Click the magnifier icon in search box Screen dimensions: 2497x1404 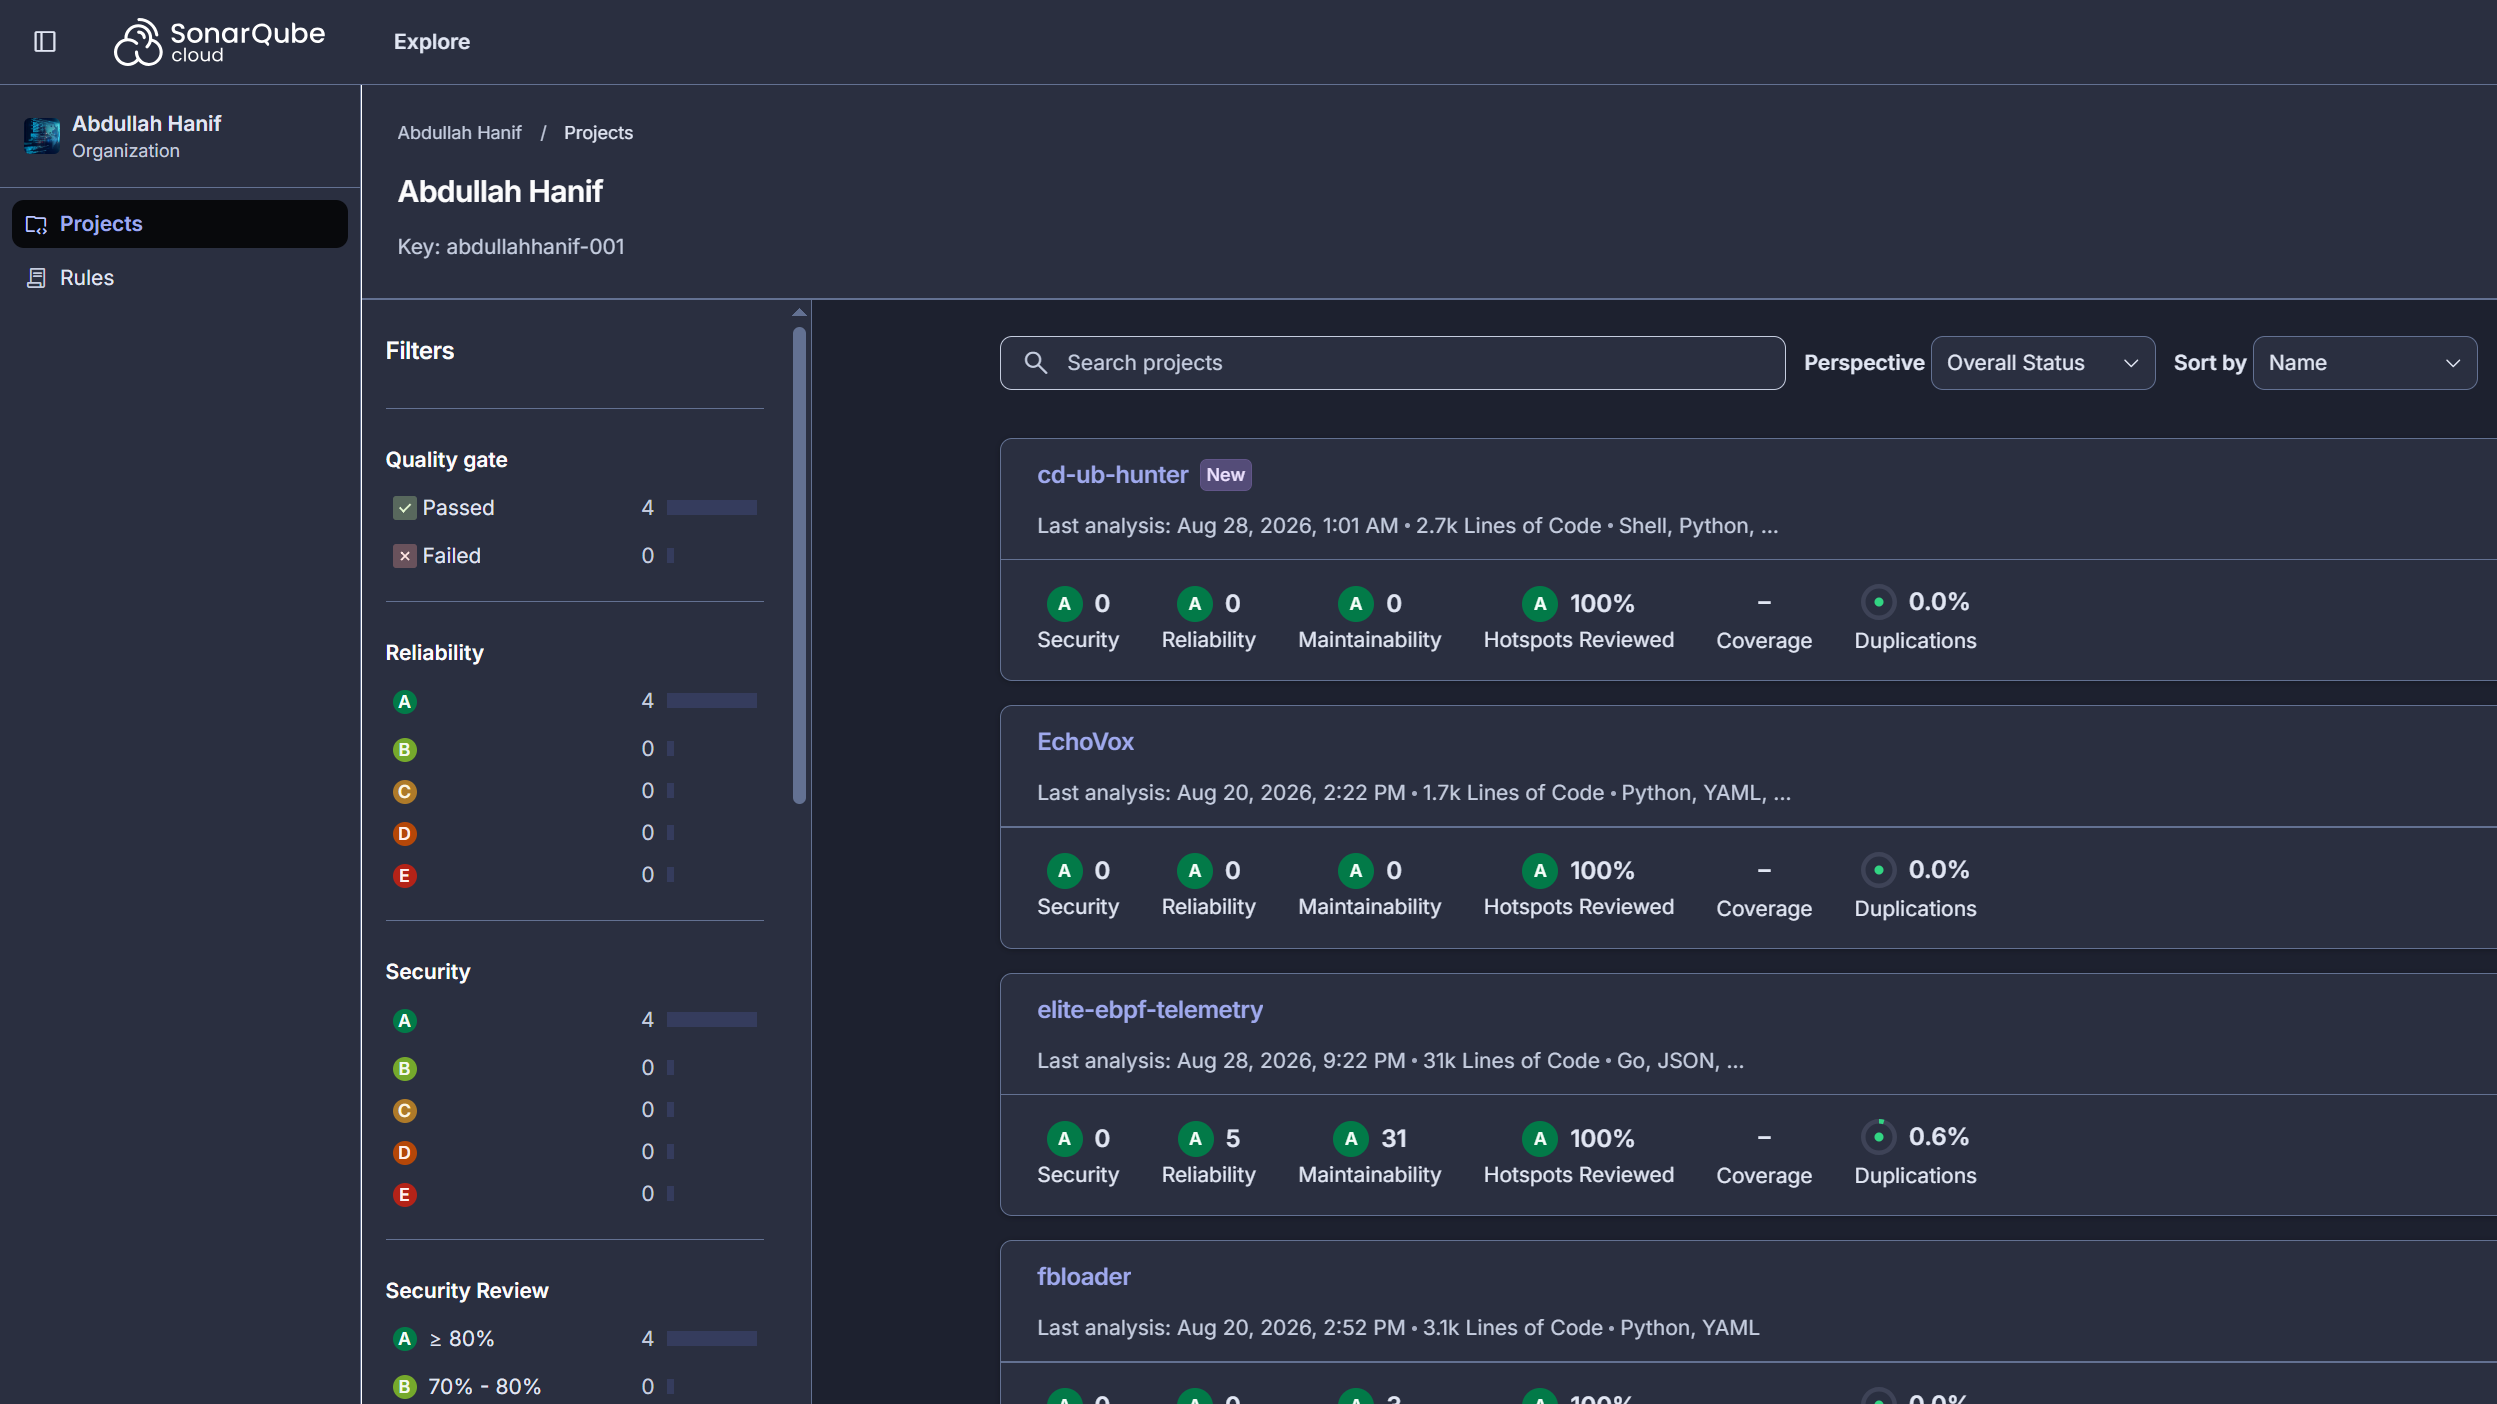click(1036, 363)
